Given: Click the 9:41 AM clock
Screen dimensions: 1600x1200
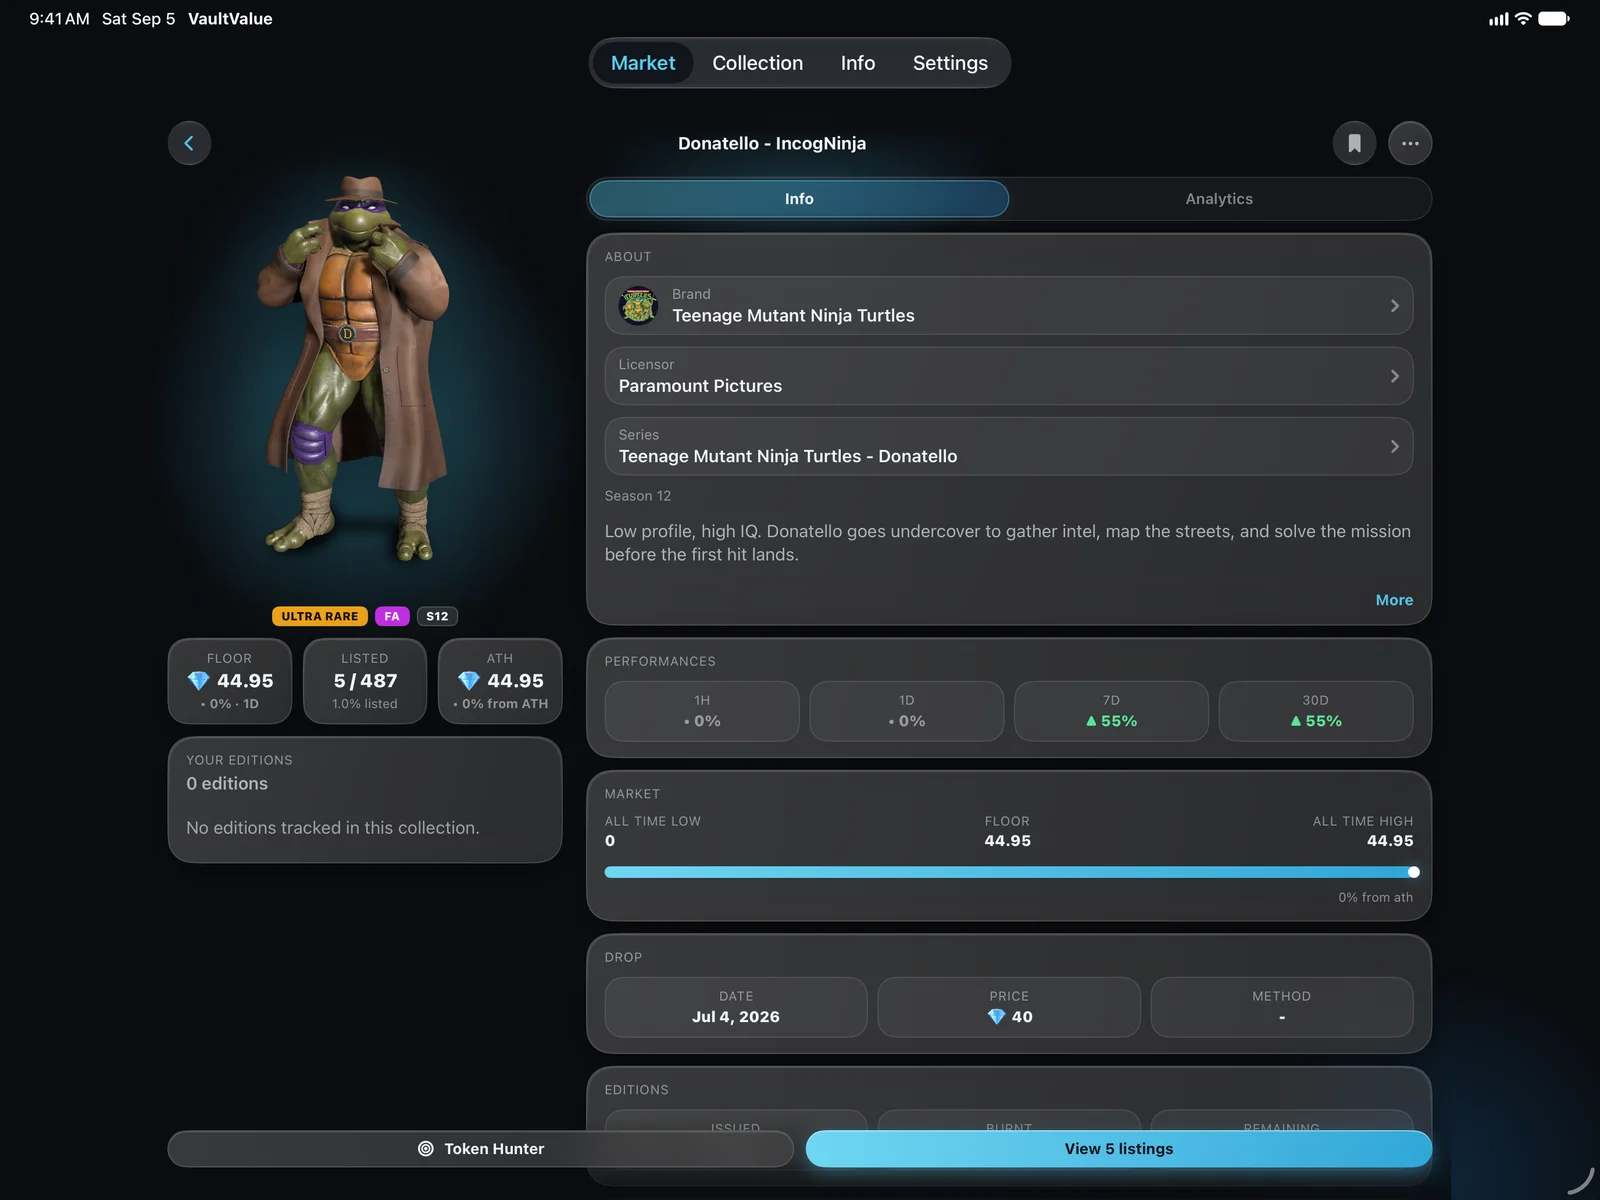Looking at the screenshot, I should (59, 19).
